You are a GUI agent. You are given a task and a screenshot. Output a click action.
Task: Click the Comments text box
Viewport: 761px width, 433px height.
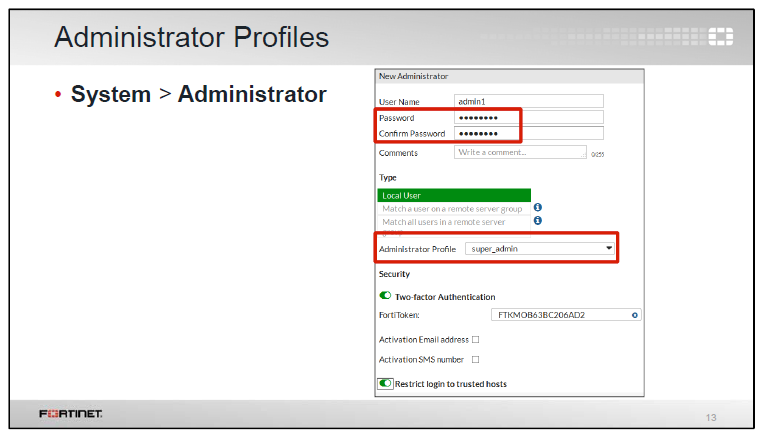519,152
